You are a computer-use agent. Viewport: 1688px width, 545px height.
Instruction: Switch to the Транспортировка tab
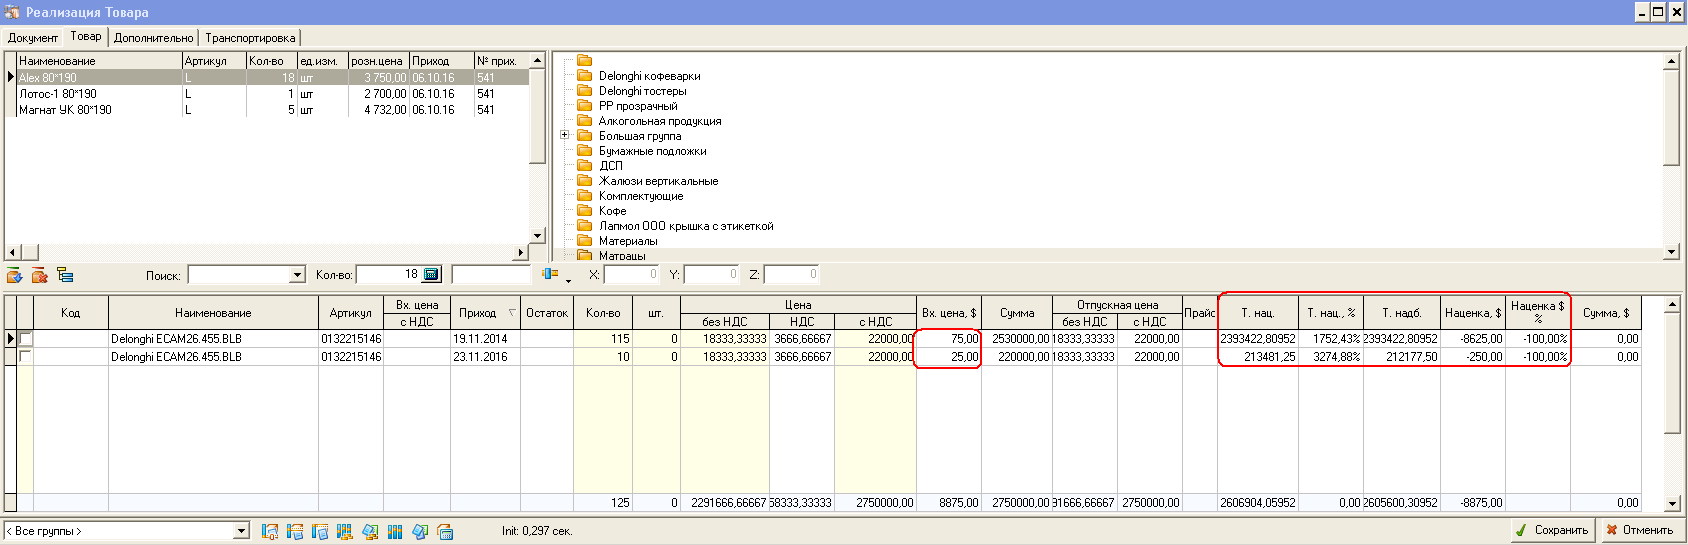[250, 37]
